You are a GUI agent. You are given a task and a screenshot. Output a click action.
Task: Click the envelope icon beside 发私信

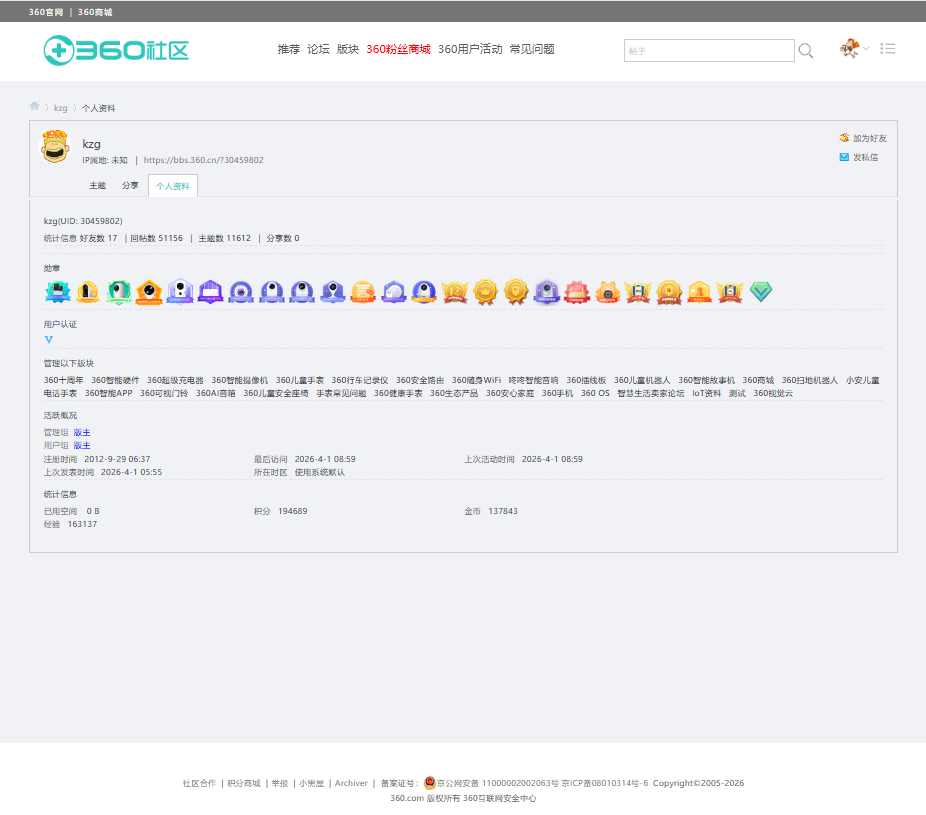coord(844,157)
